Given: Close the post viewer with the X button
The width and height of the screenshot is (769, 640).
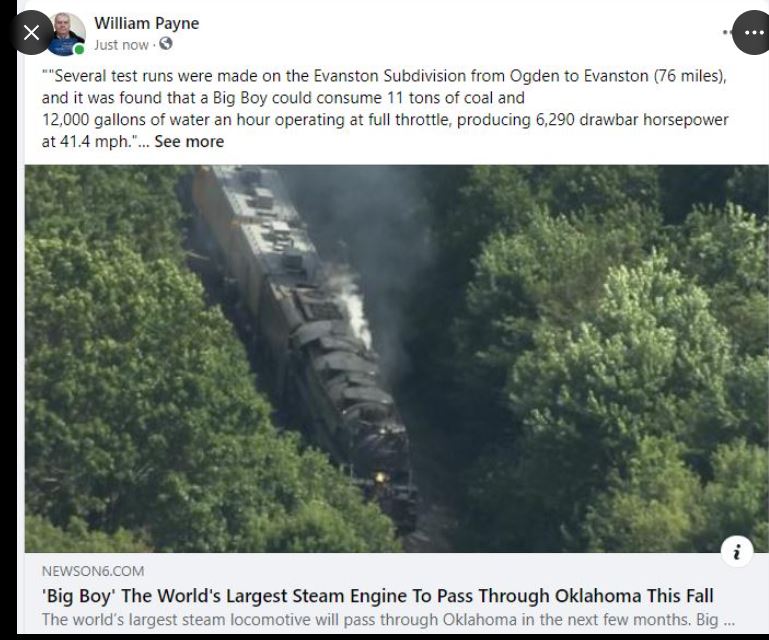Looking at the screenshot, I should tap(31, 33).
